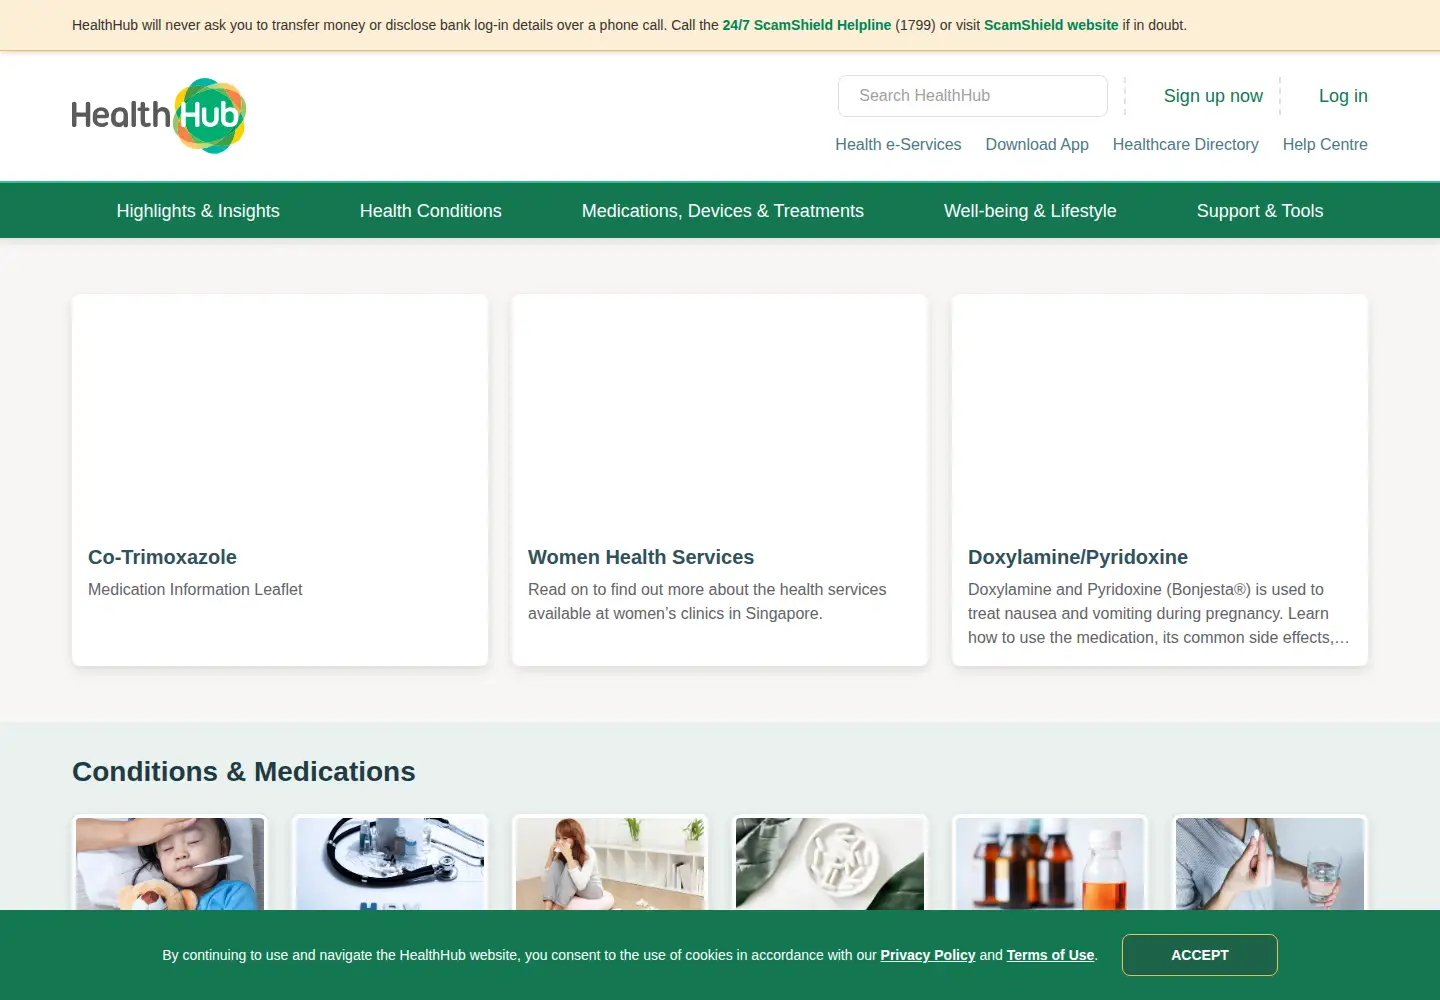Select the Health Conditions menu
This screenshot has width=1440, height=1000.
[x=431, y=211]
